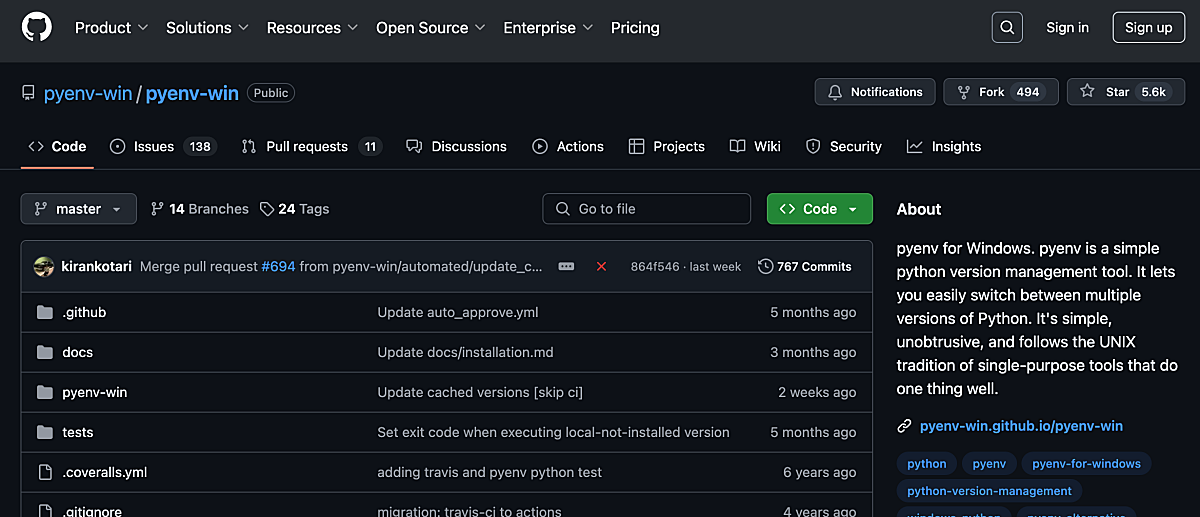Open the Open Source dropdown menu
This screenshot has height=517, width=1200.
tap(431, 28)
